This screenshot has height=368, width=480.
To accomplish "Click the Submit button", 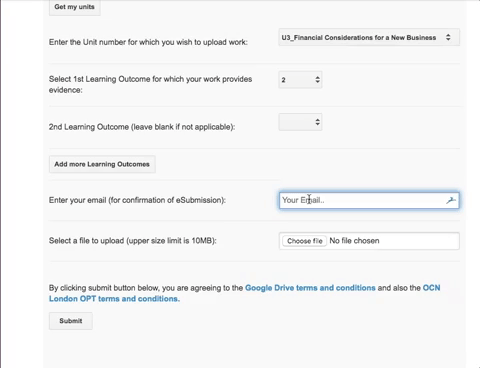I will pos(71,321).
